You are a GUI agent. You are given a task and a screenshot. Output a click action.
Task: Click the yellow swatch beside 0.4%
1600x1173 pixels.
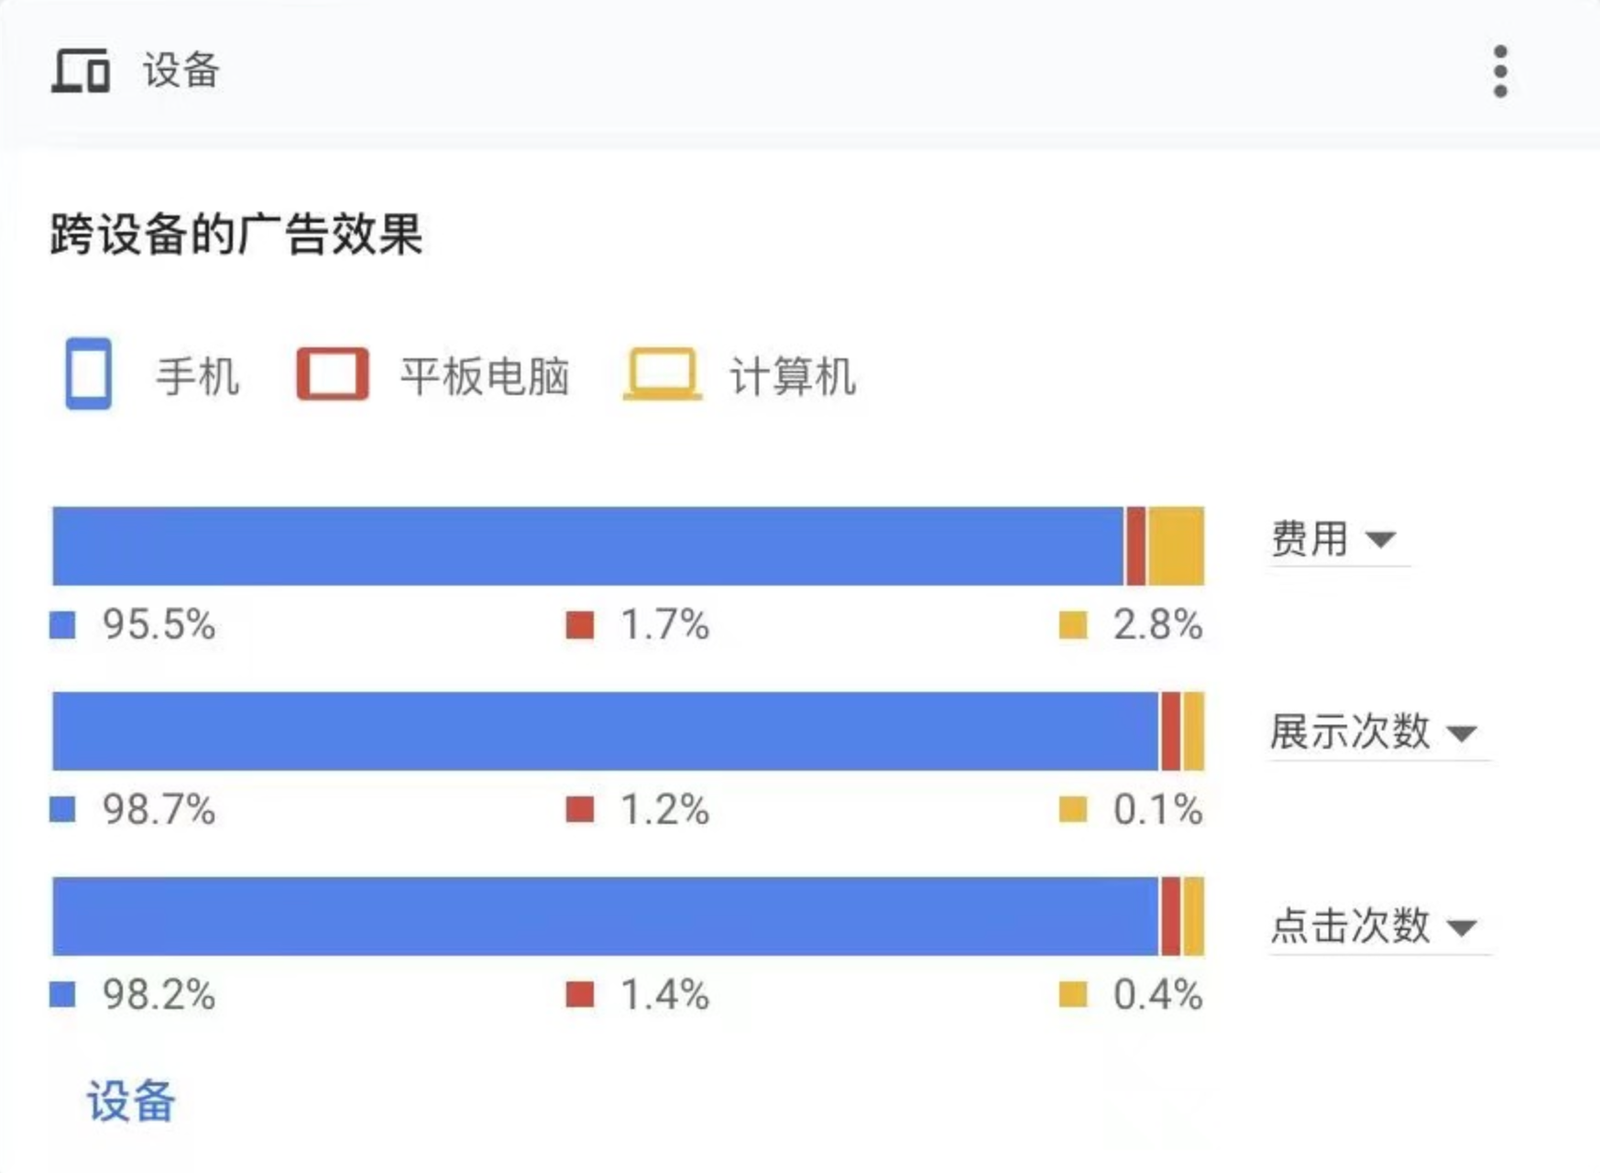point(1073,994)
